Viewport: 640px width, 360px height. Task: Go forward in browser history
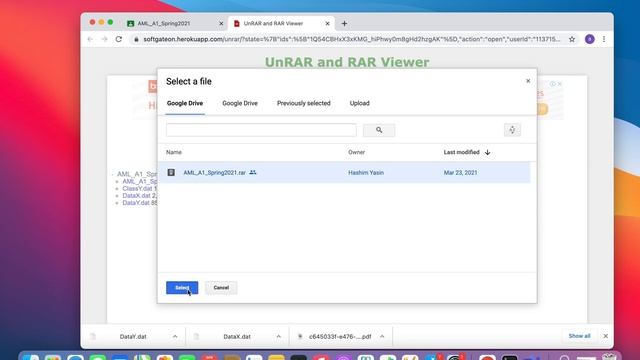click(104, 39)
